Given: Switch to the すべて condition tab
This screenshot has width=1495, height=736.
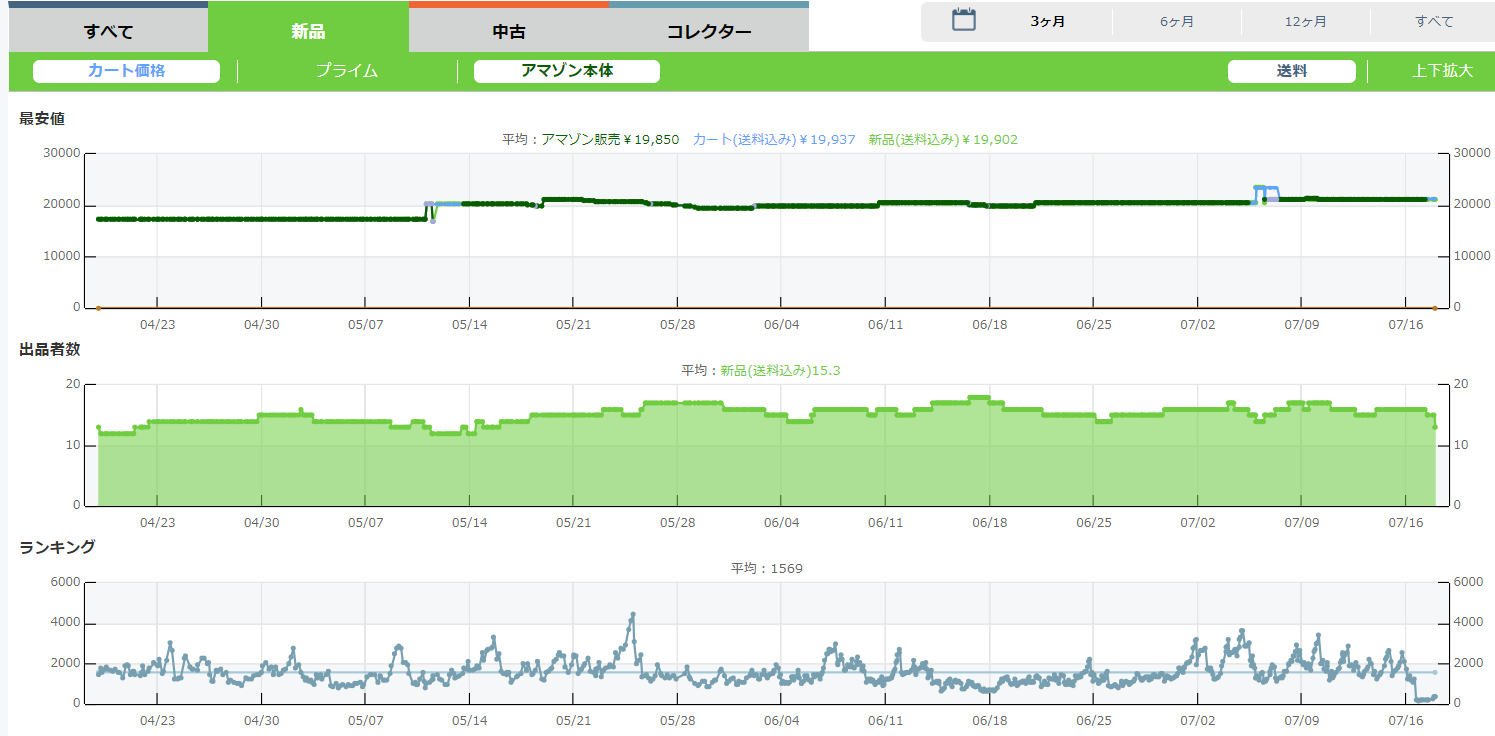Looking at the screenshot, I should (x=108, y=31).
